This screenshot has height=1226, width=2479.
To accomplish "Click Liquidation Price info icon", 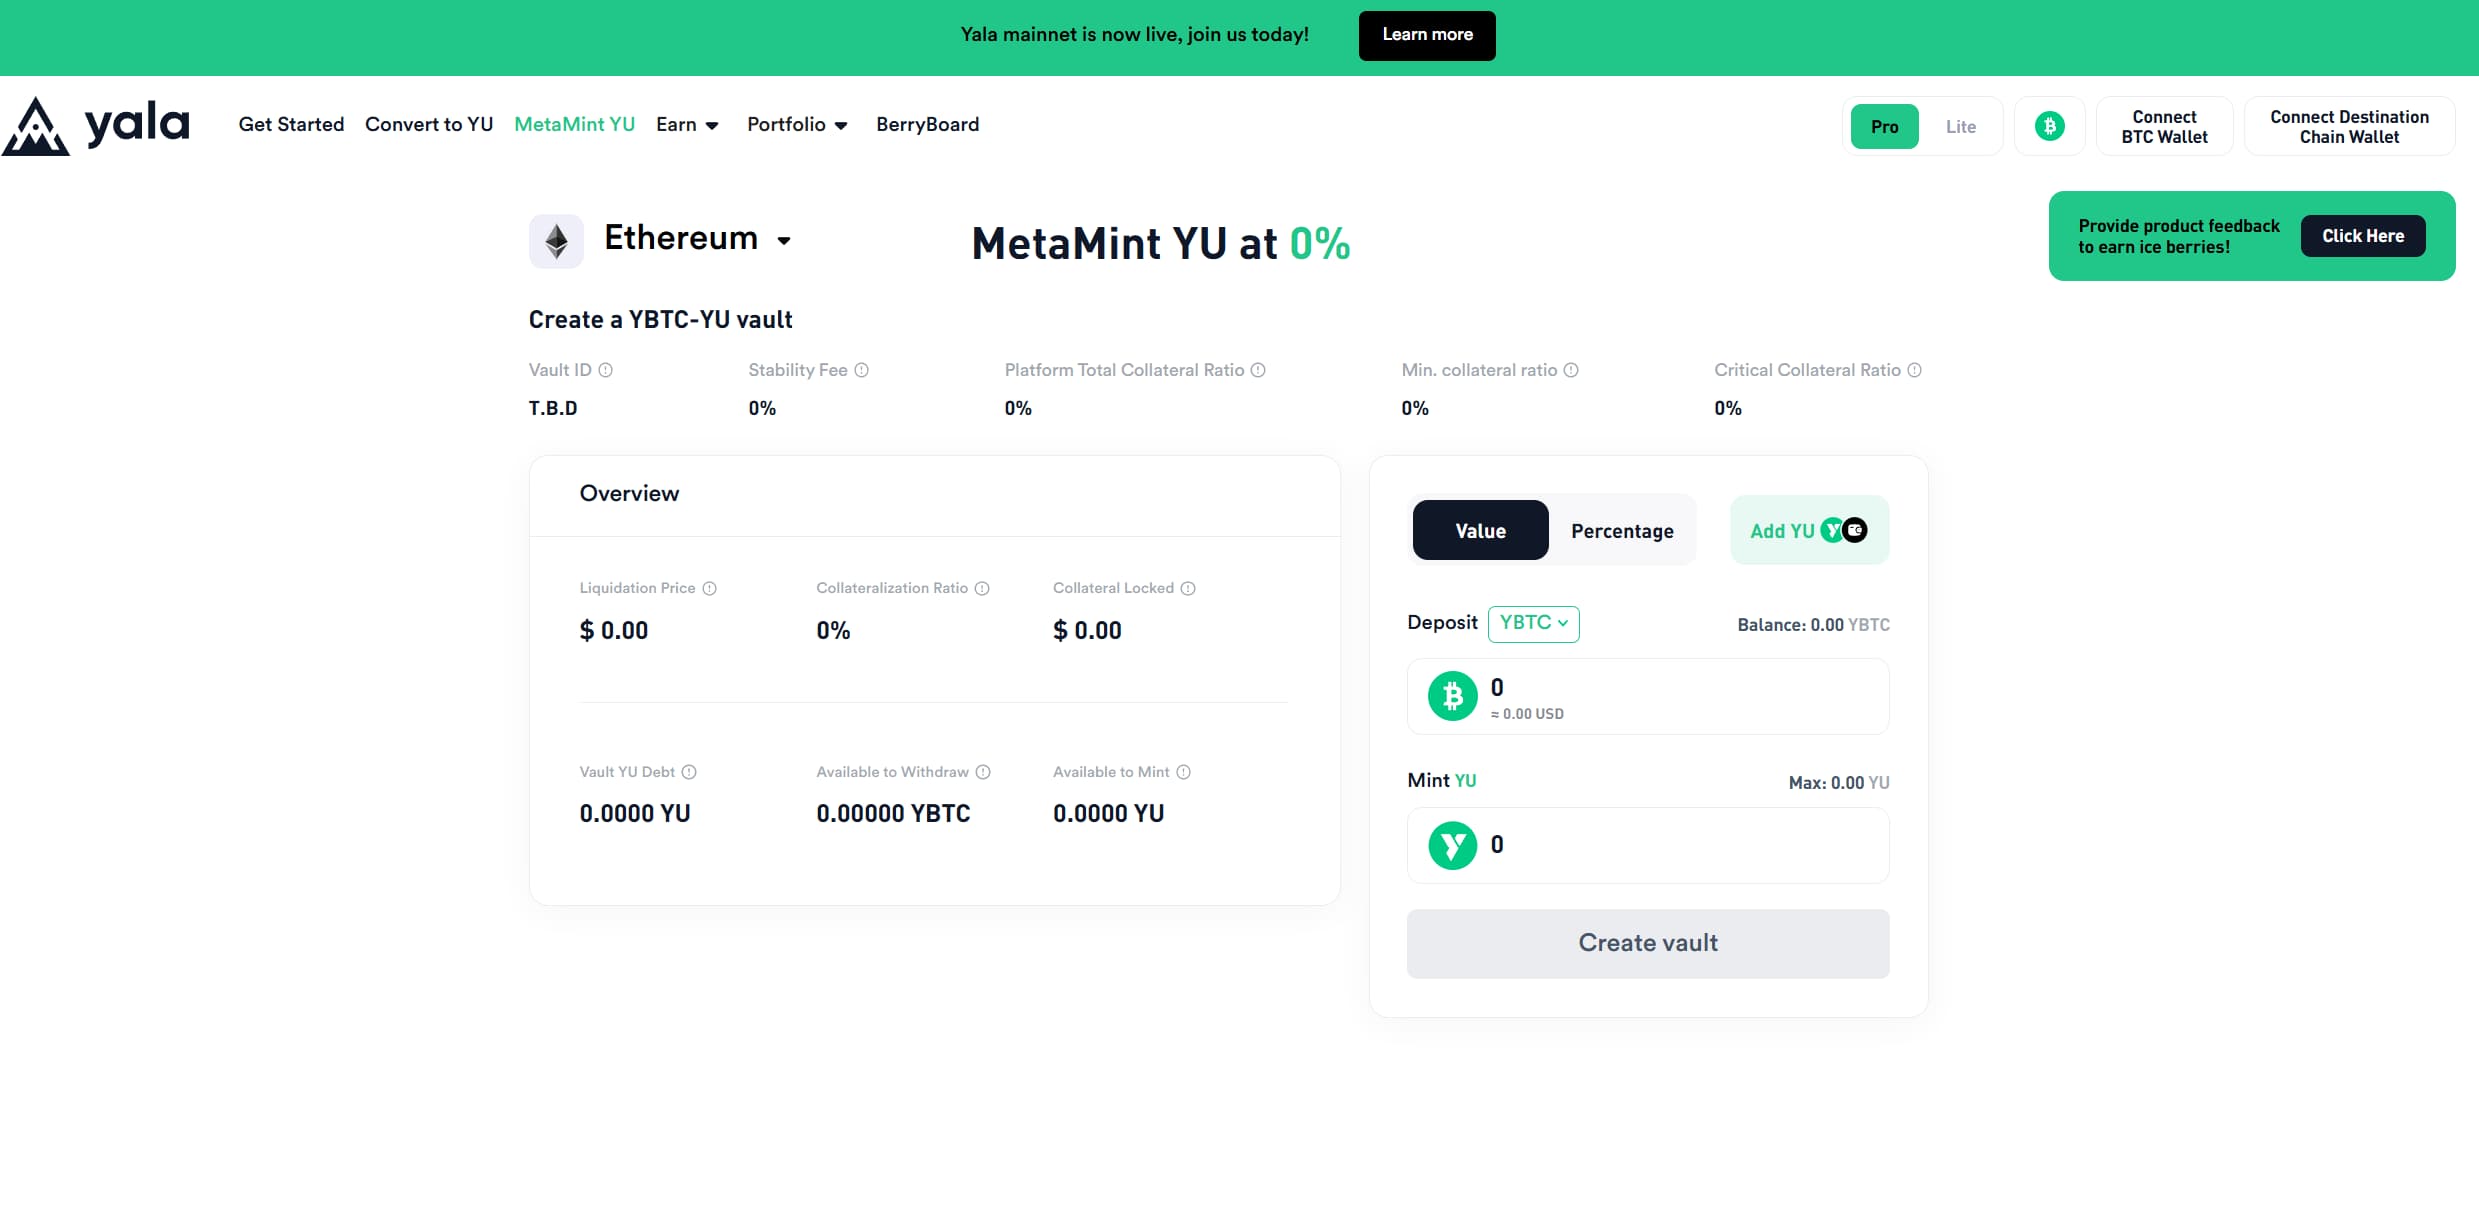I will tap(709, 588).
